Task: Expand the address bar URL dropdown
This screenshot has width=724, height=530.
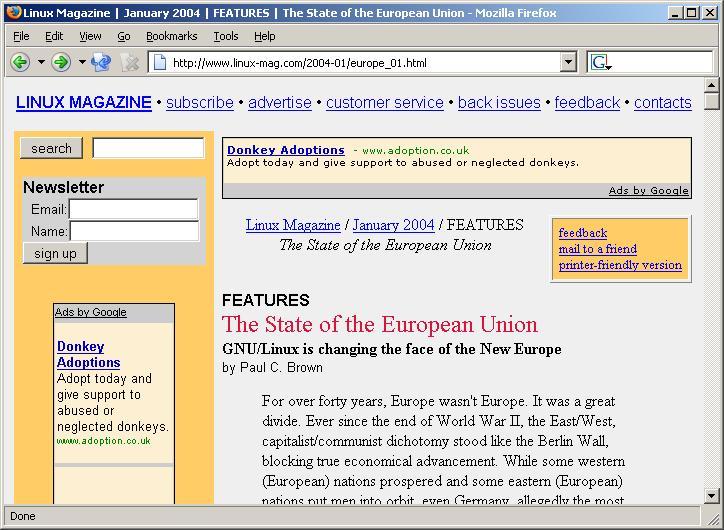Action: click(568, 62)
